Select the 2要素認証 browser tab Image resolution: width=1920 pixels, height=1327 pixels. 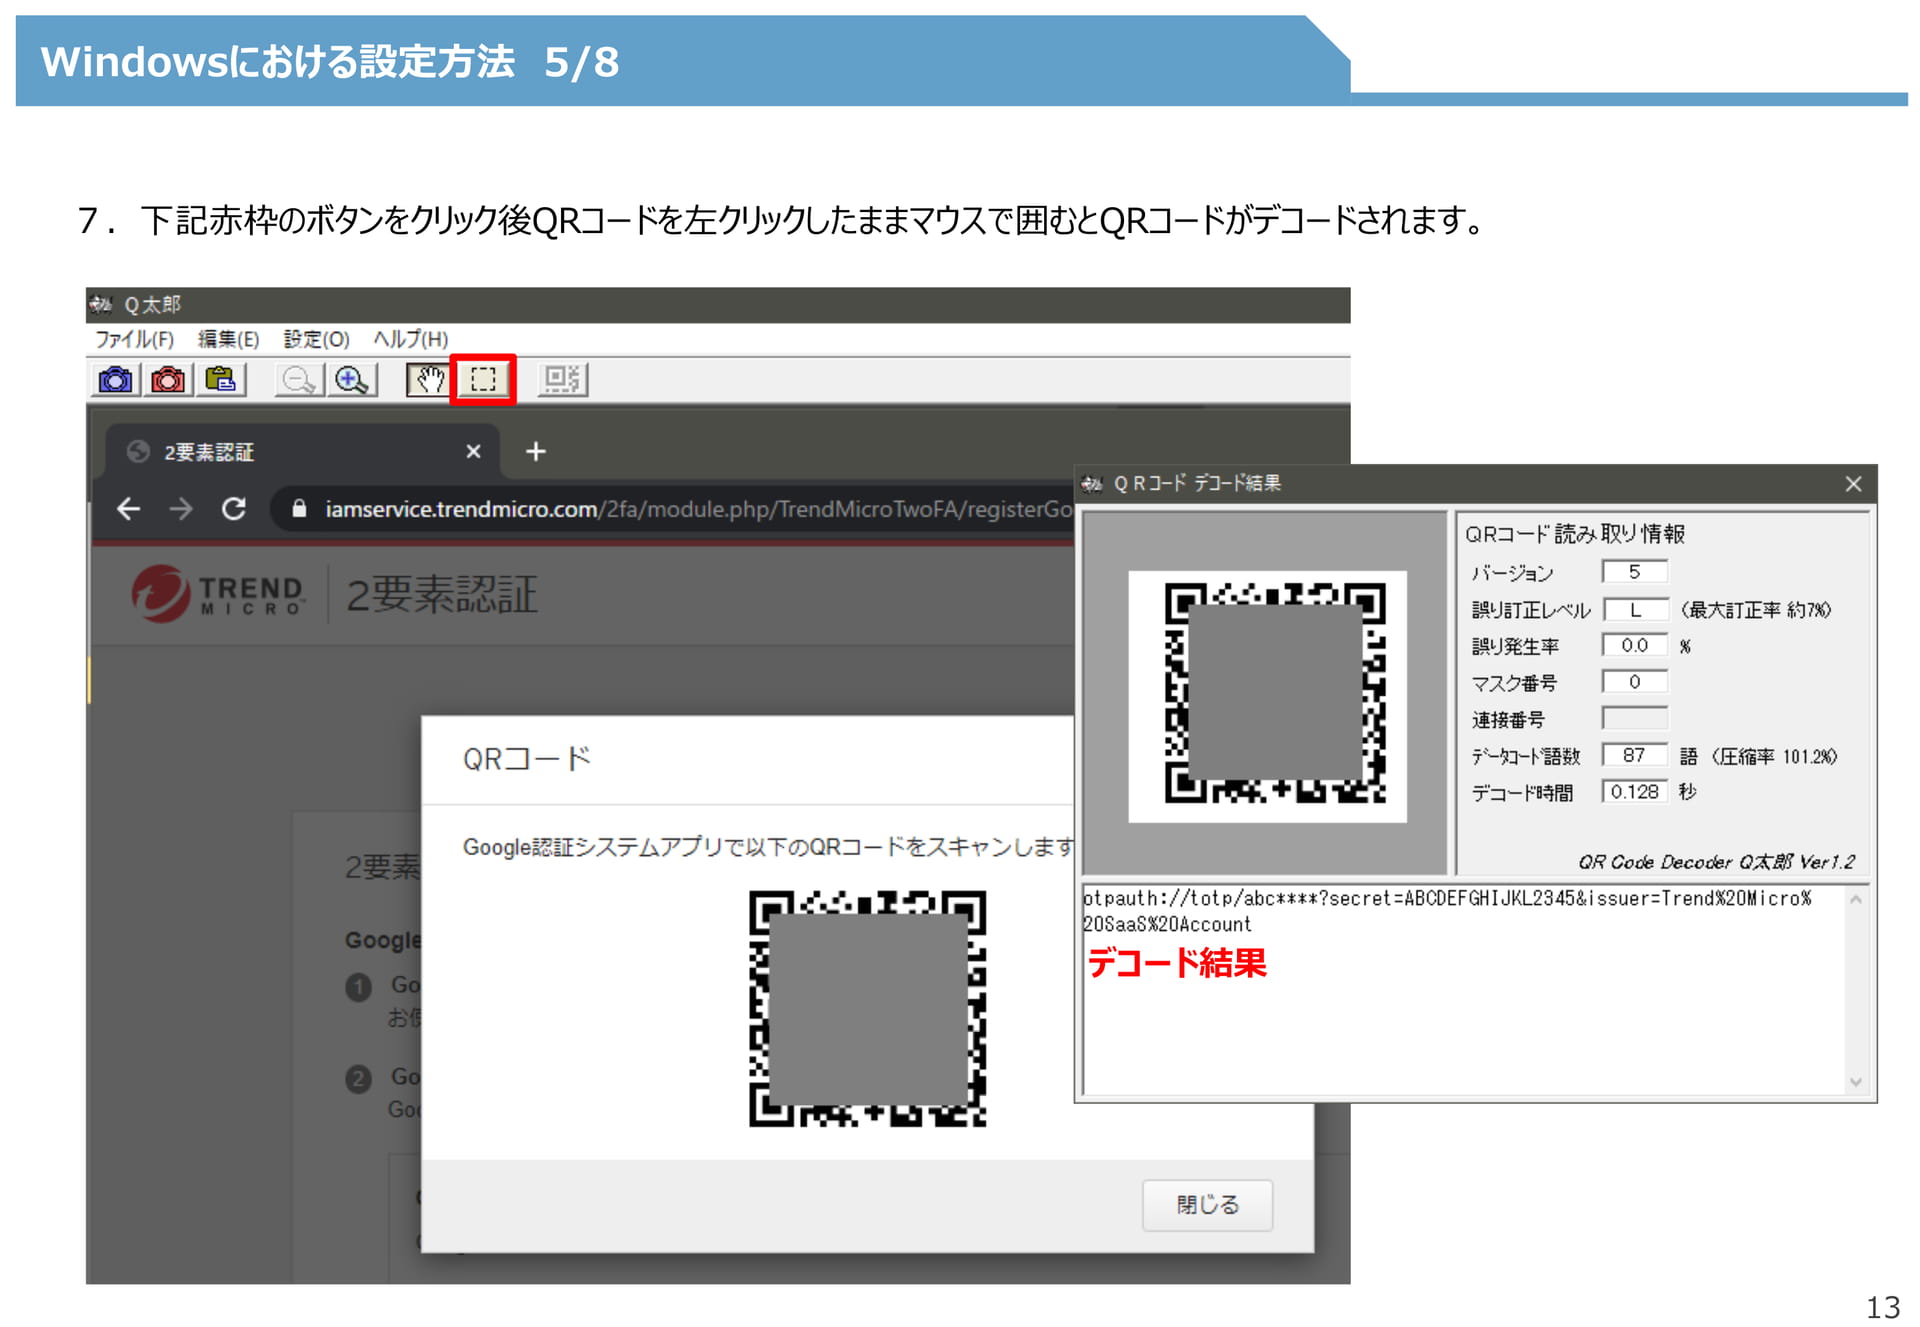click(x=303, y=452)
